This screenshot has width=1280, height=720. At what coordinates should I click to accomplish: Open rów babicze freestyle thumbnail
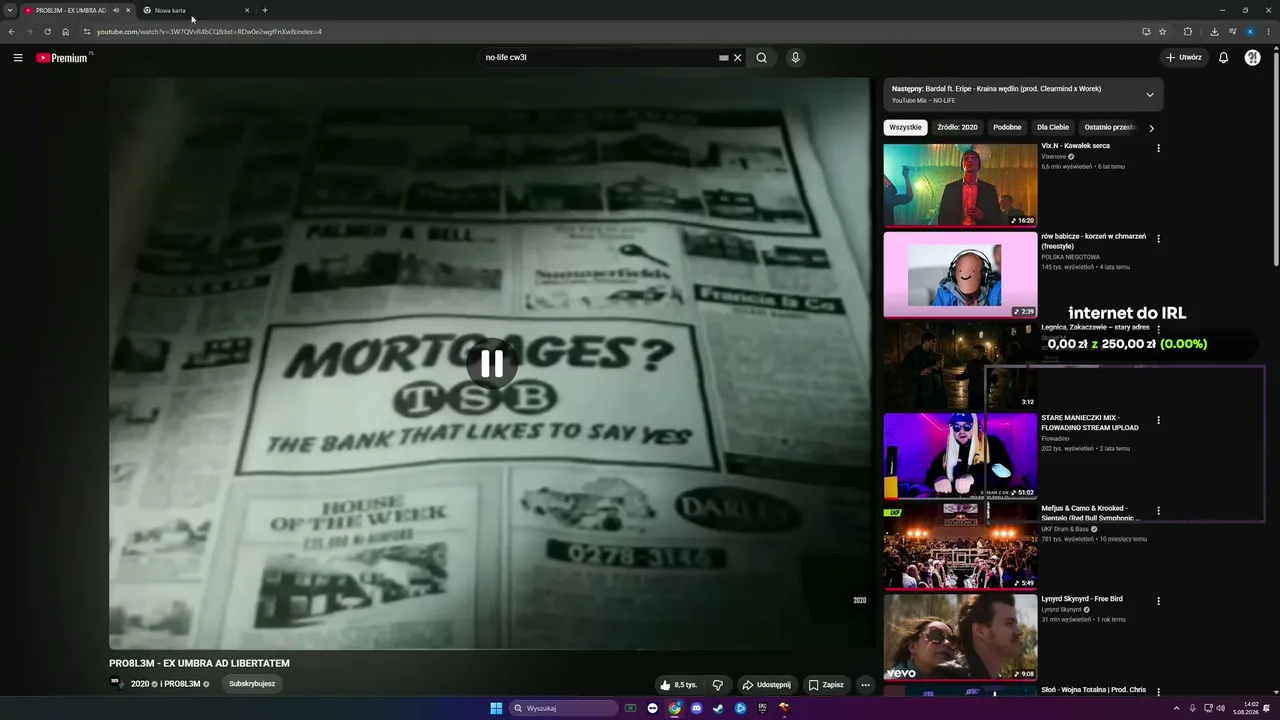960,274
